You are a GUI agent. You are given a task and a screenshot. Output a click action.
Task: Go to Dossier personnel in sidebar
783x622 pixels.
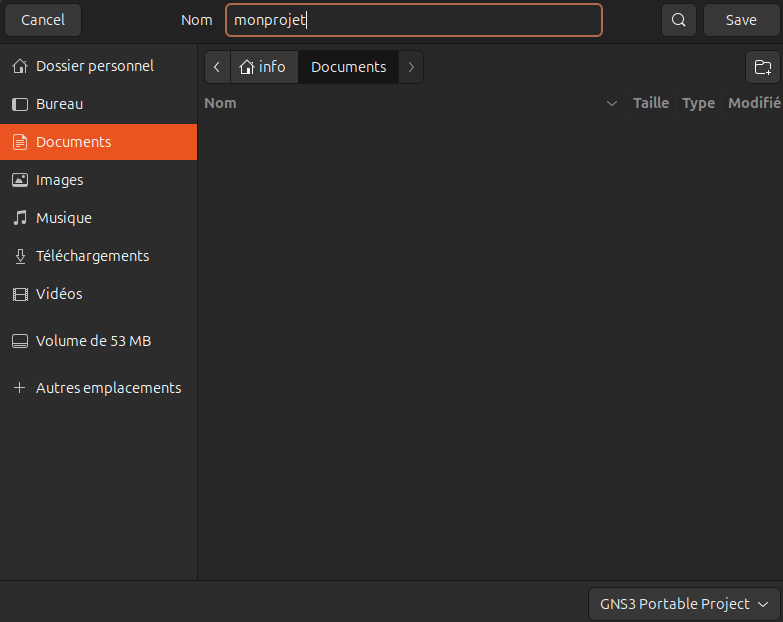click(94, 66)
